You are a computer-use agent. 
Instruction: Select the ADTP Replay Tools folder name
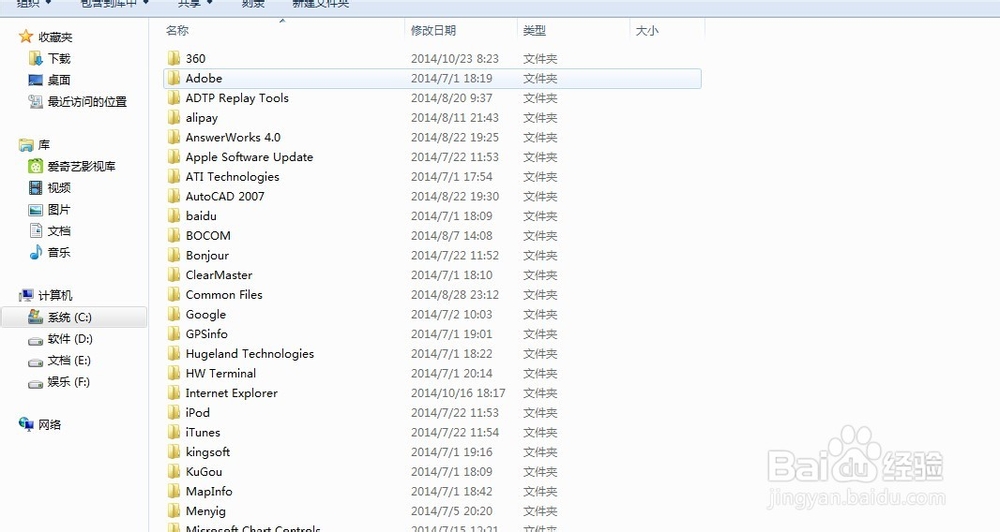tap(237, 98)
